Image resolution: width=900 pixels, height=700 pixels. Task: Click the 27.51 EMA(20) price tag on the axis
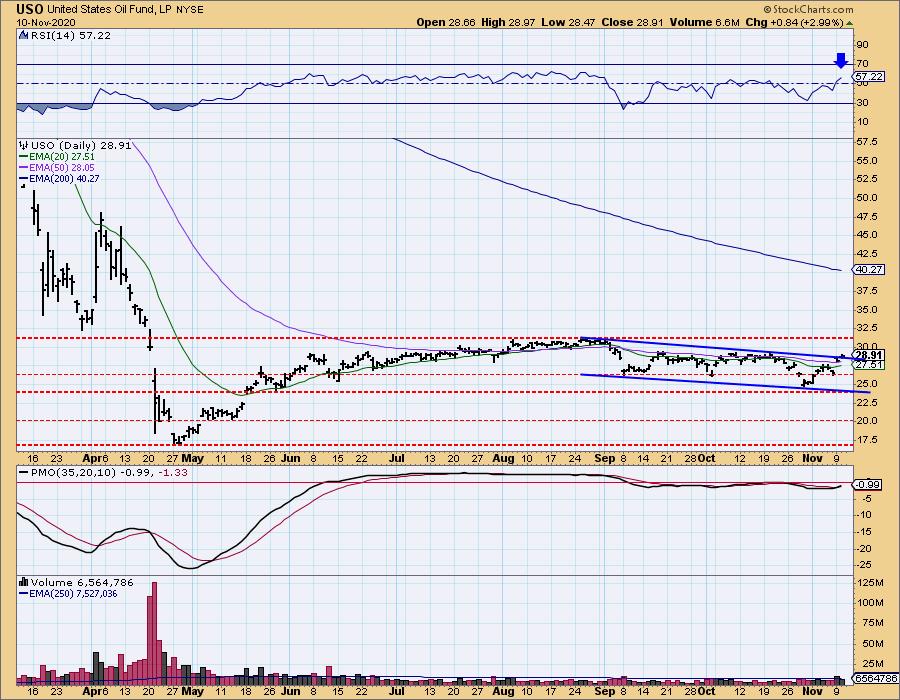click(869, 365)
